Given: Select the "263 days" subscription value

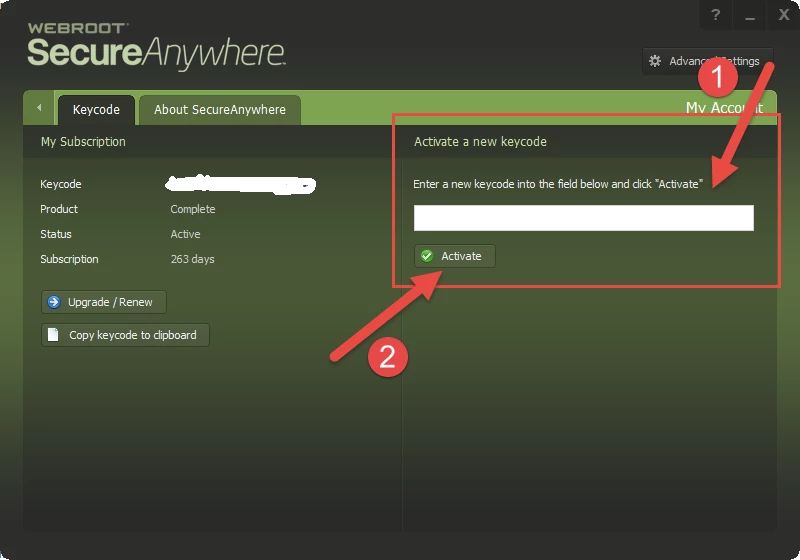Looking at the screenshot, I should tap(192, 259).
